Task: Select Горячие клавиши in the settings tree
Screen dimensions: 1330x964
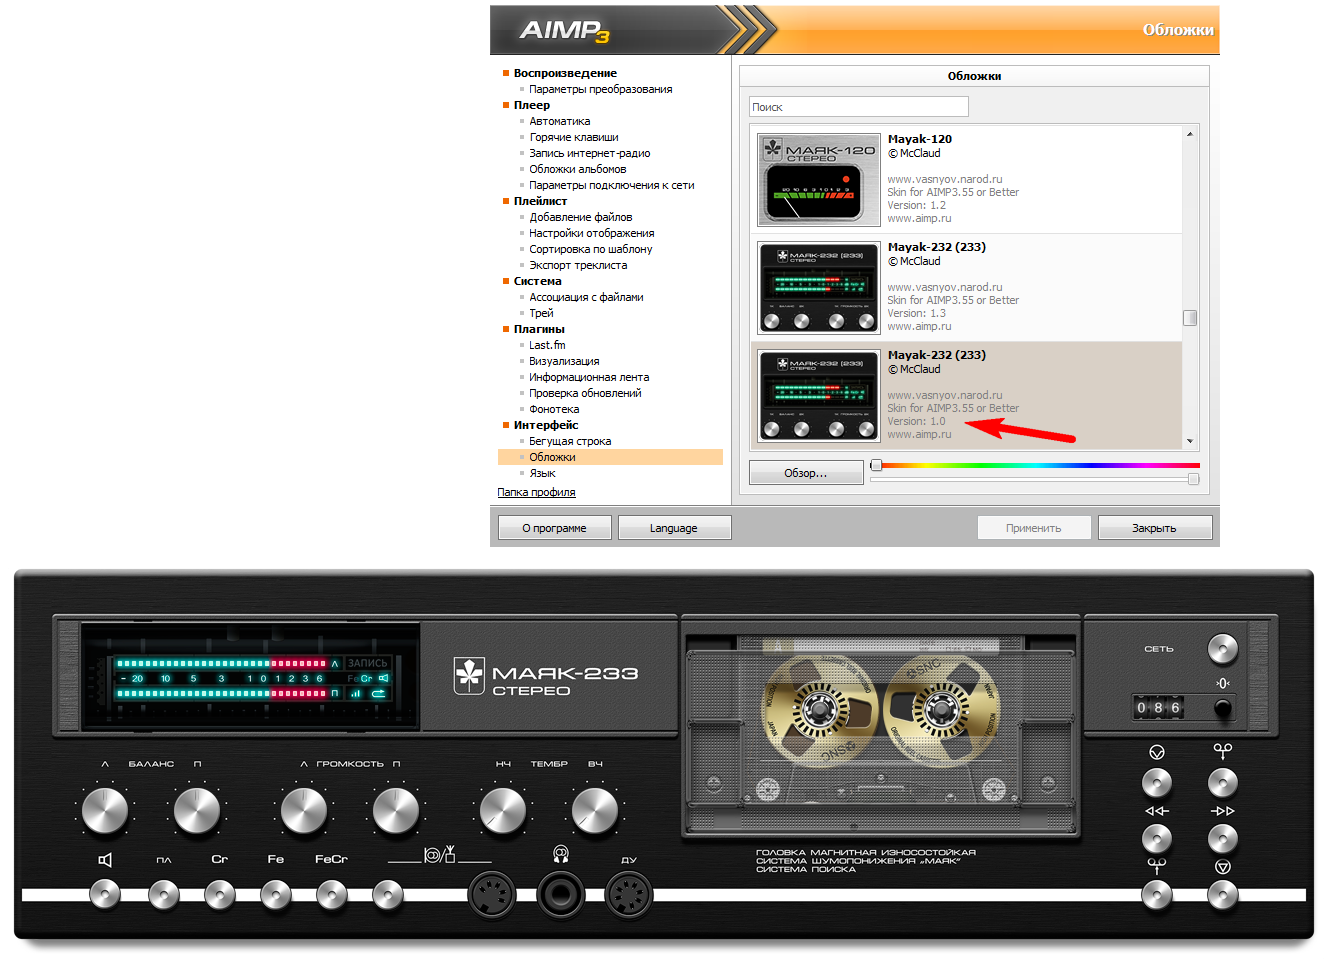Action: coord(574,137)
